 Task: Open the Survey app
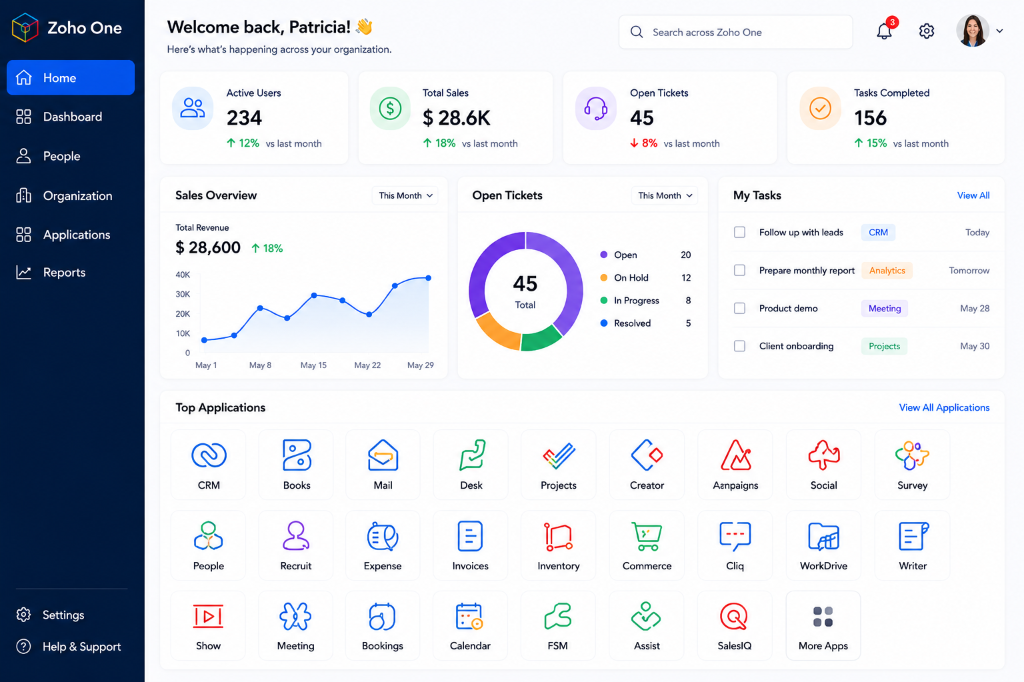912,464
